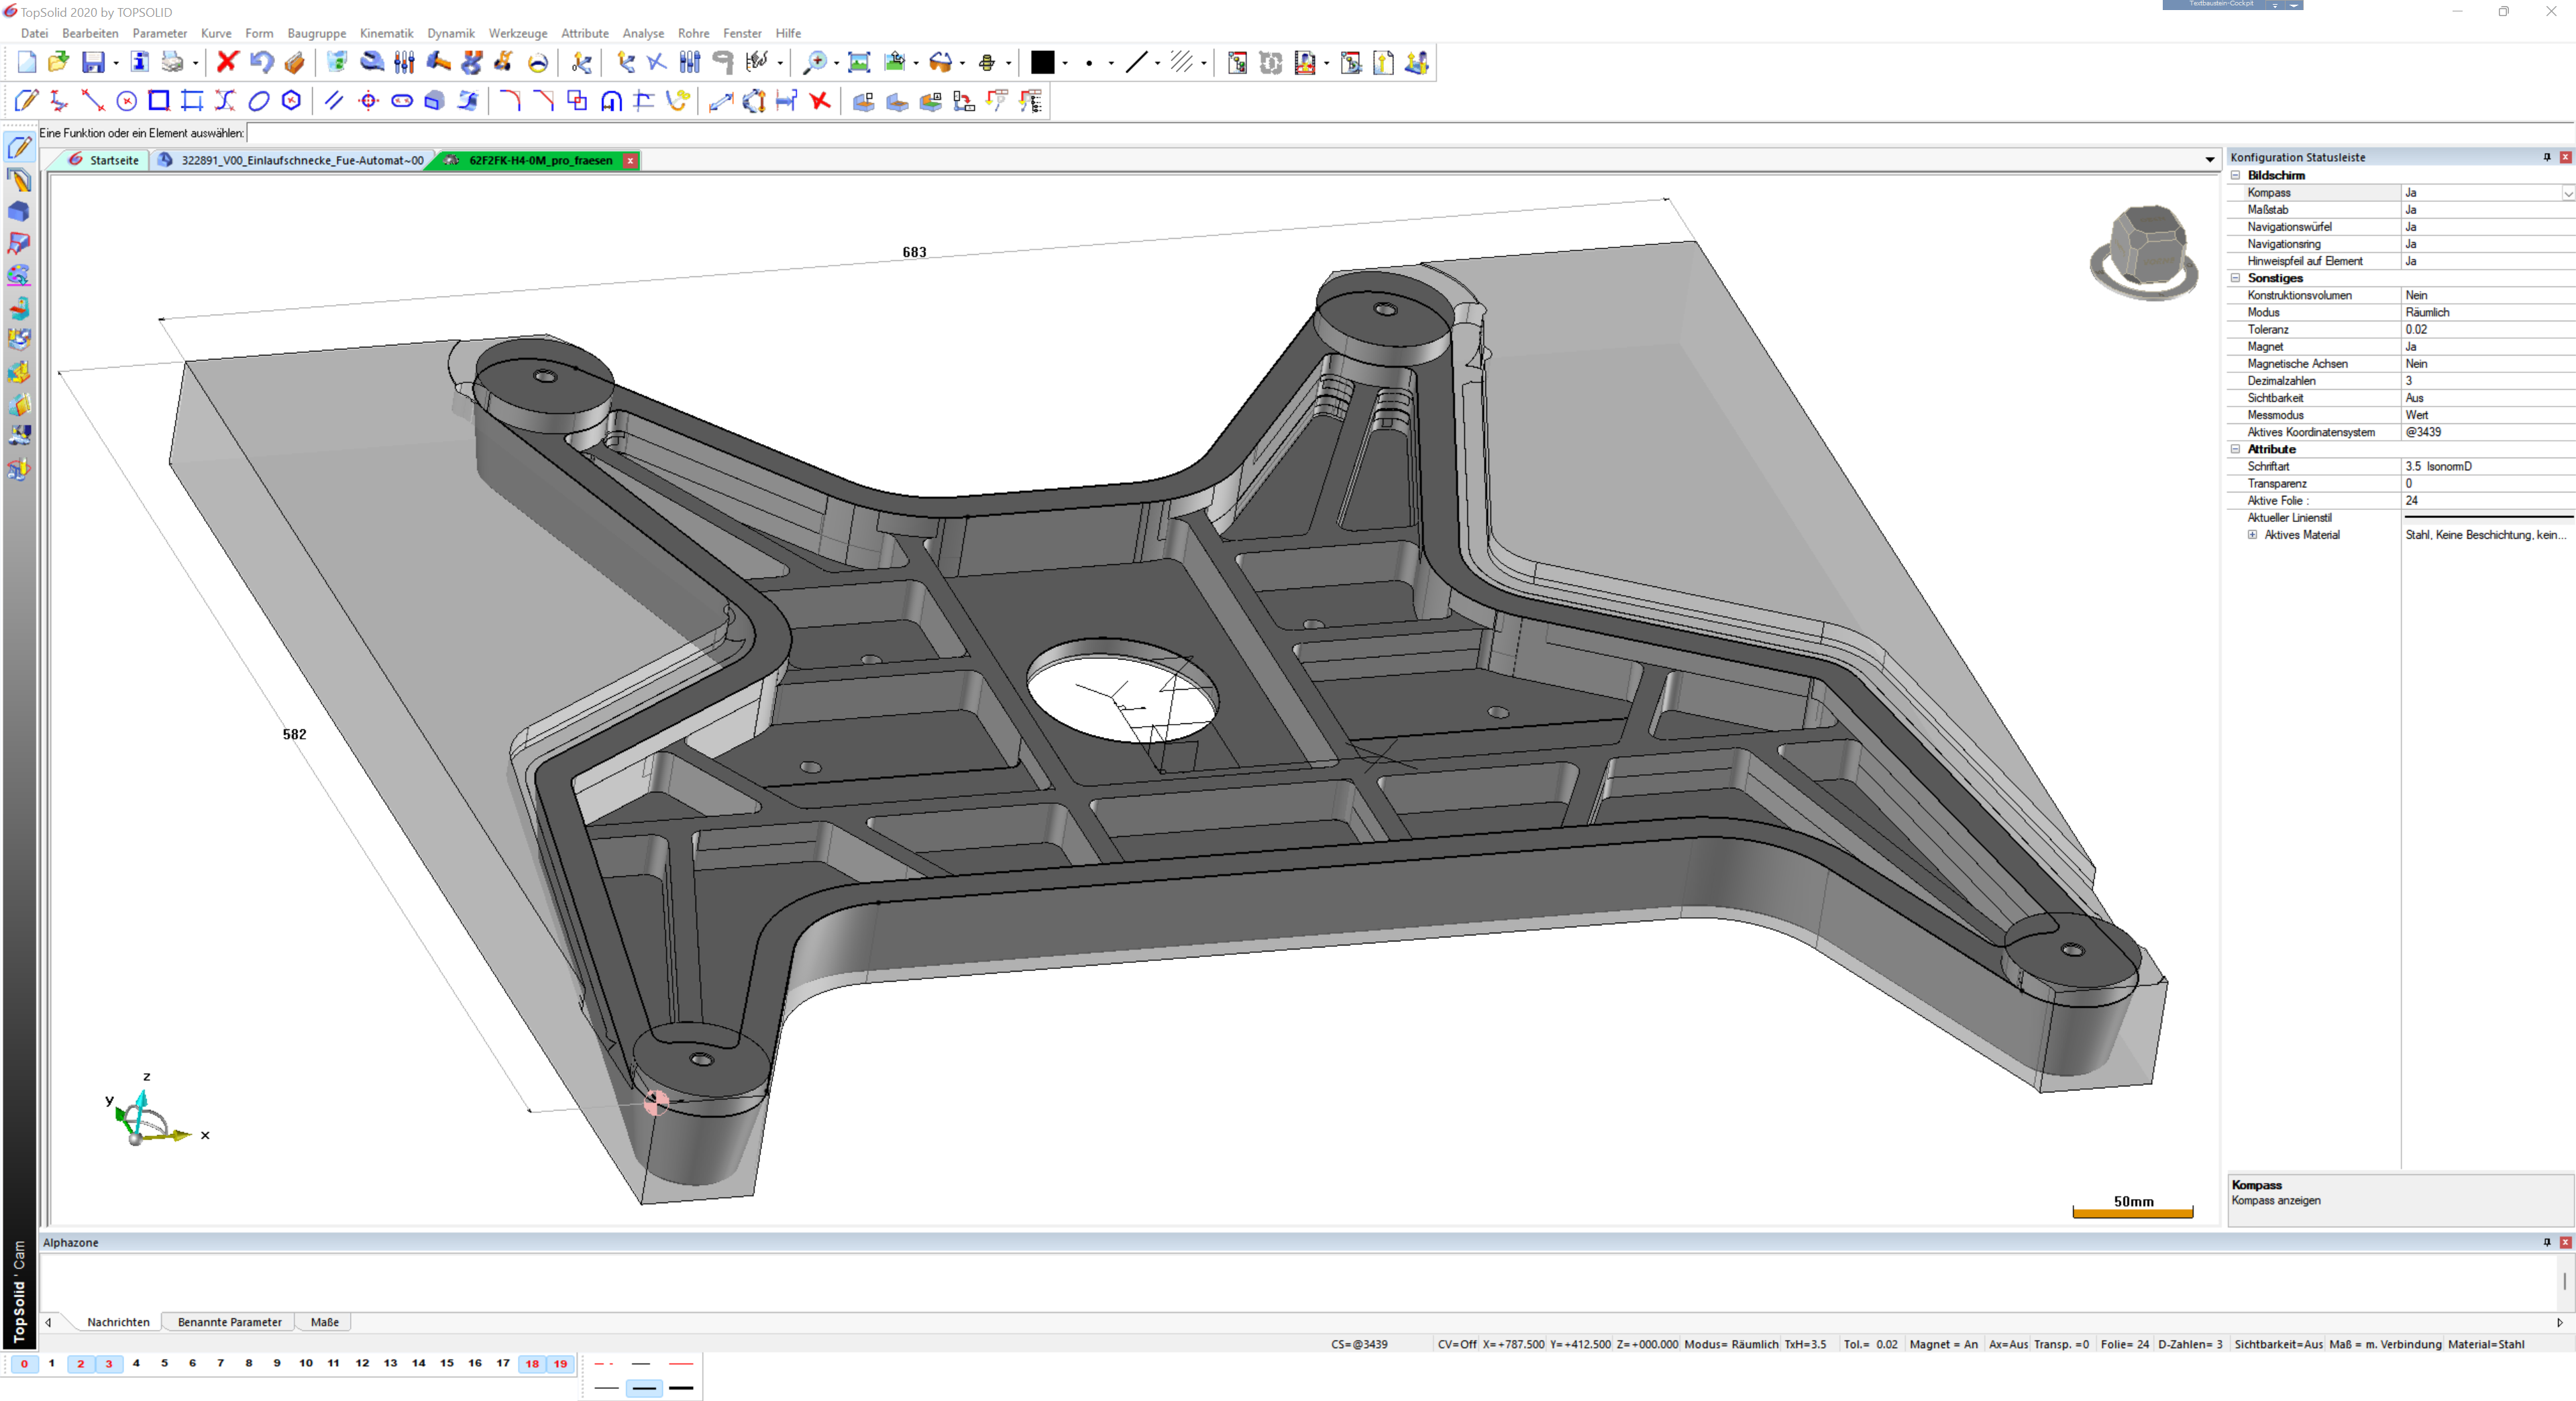Click the fillet curve tool icon

510,101
